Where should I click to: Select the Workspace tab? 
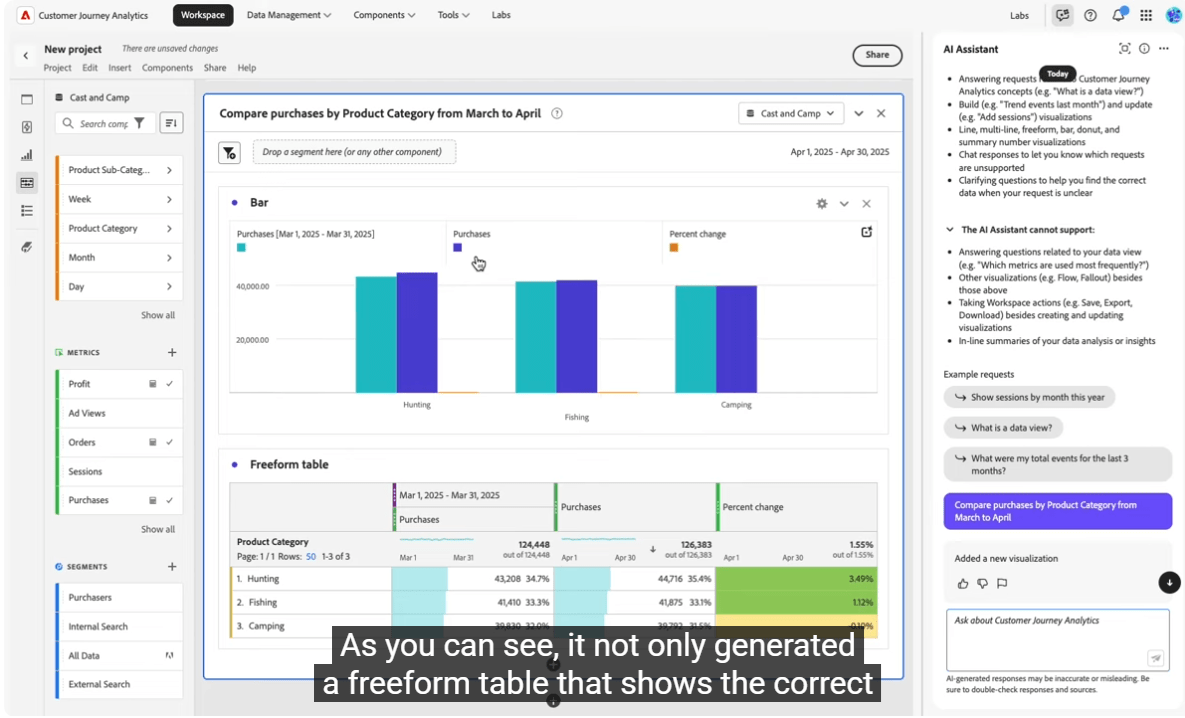(203, 15)
